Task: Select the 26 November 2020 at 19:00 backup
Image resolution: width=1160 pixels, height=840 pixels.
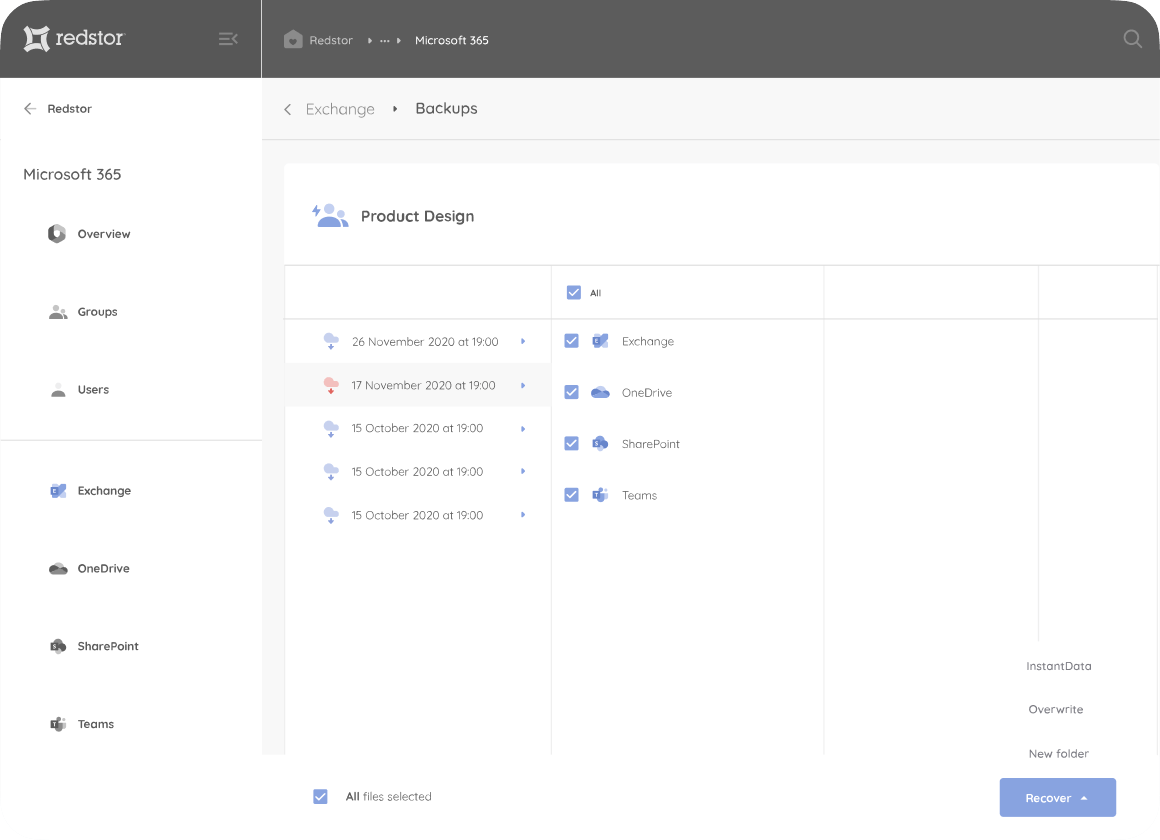Action: 425,341
